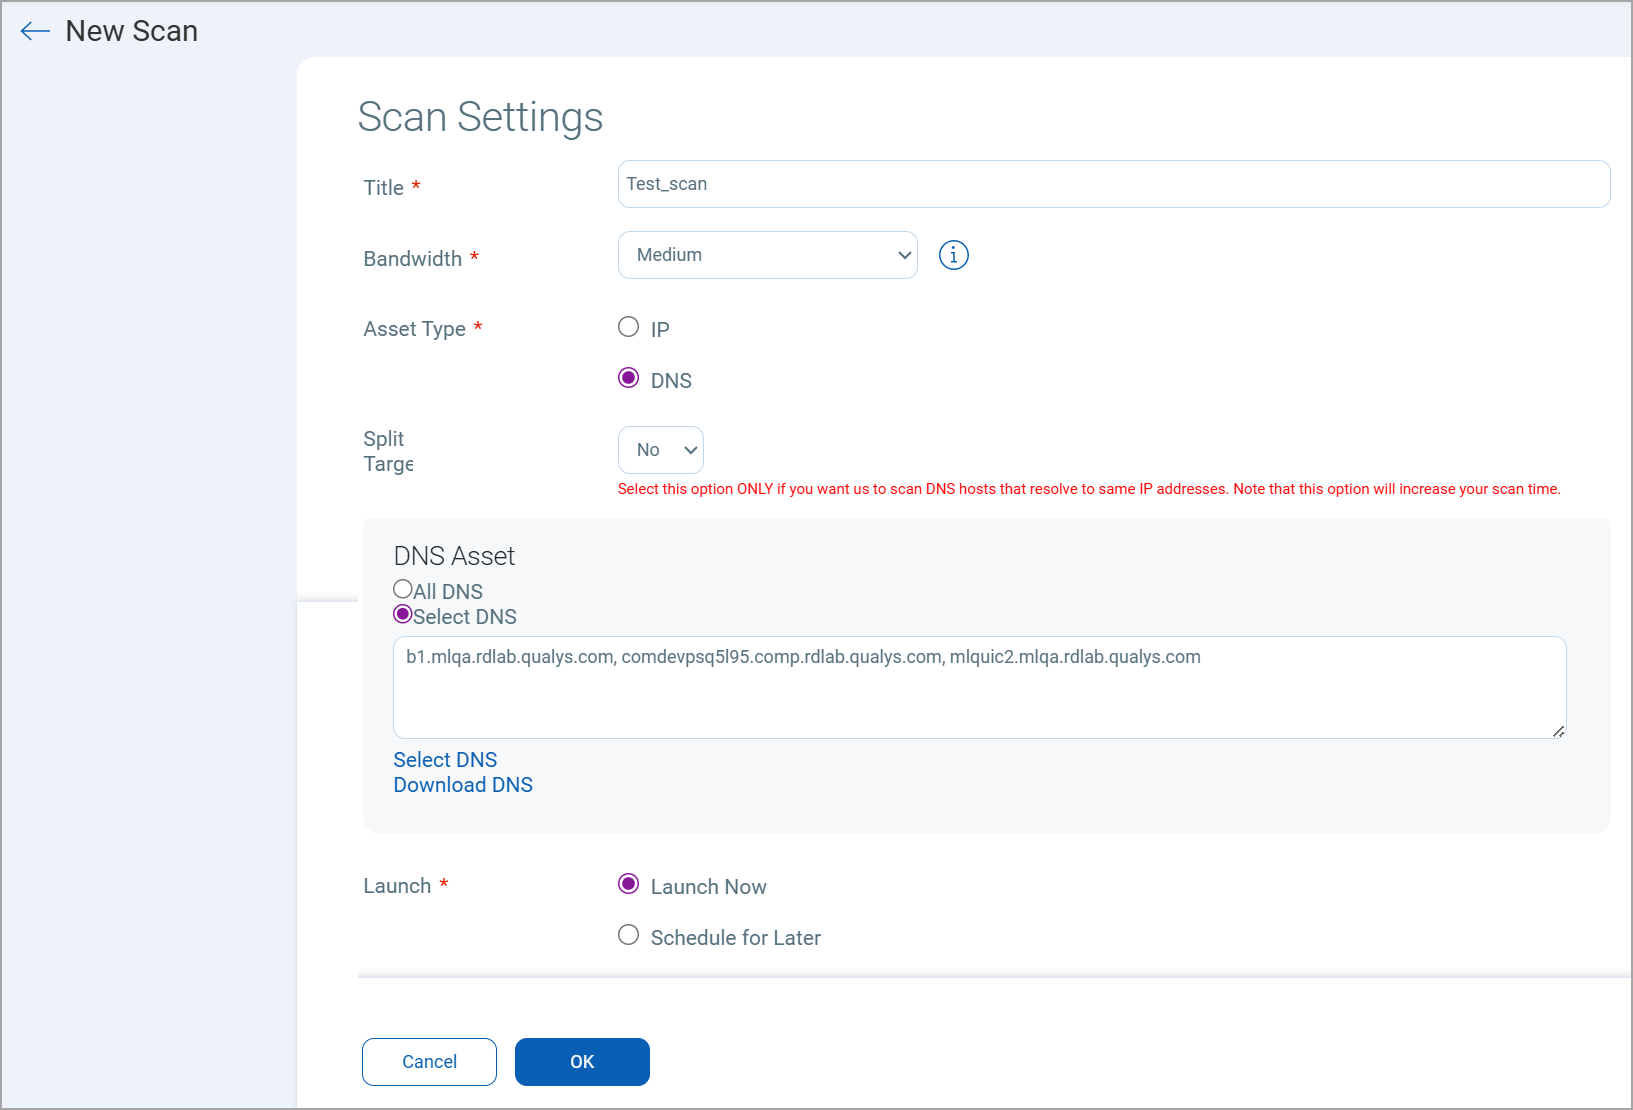Expand the Bandwidth dropdown set to Medium
This screenshot has width=1633, height=1110.
(x=767, y=255)
